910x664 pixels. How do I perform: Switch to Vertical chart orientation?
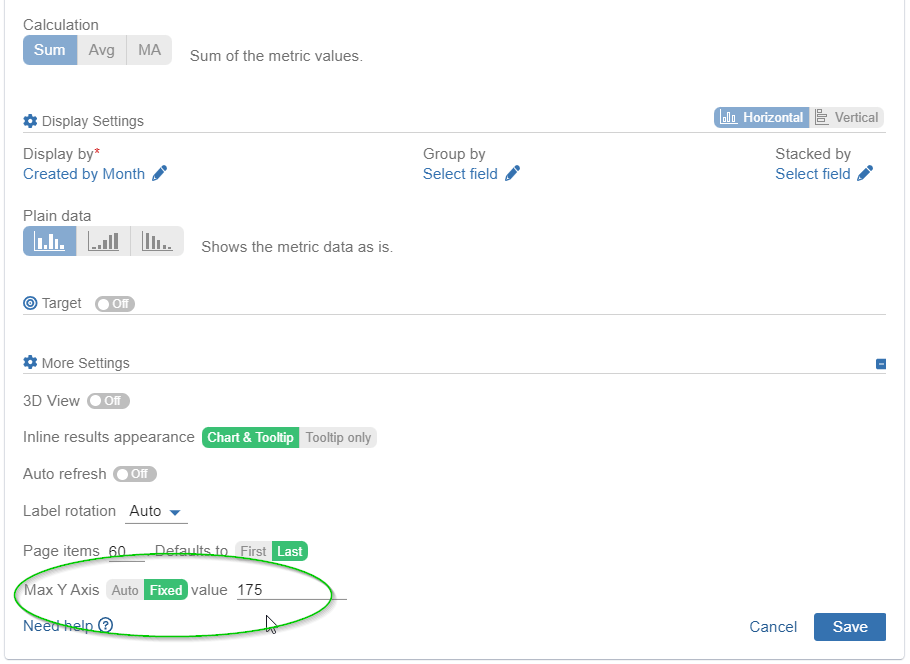pyautogui.click(x=848, y=116)
